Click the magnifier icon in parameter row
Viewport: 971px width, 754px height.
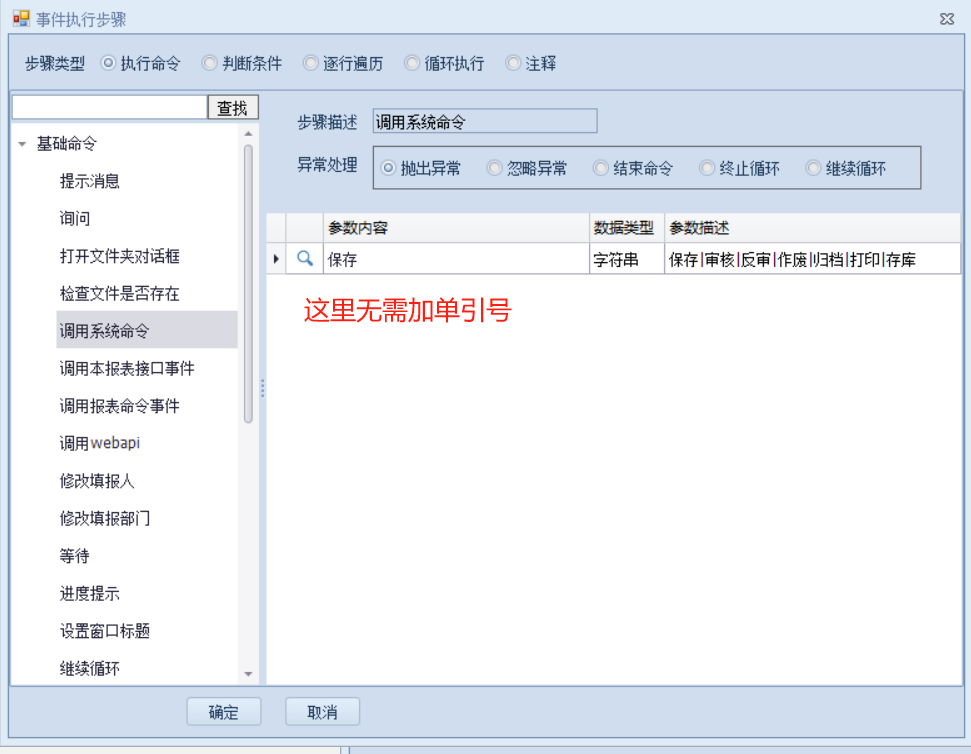tap(305, 259)
